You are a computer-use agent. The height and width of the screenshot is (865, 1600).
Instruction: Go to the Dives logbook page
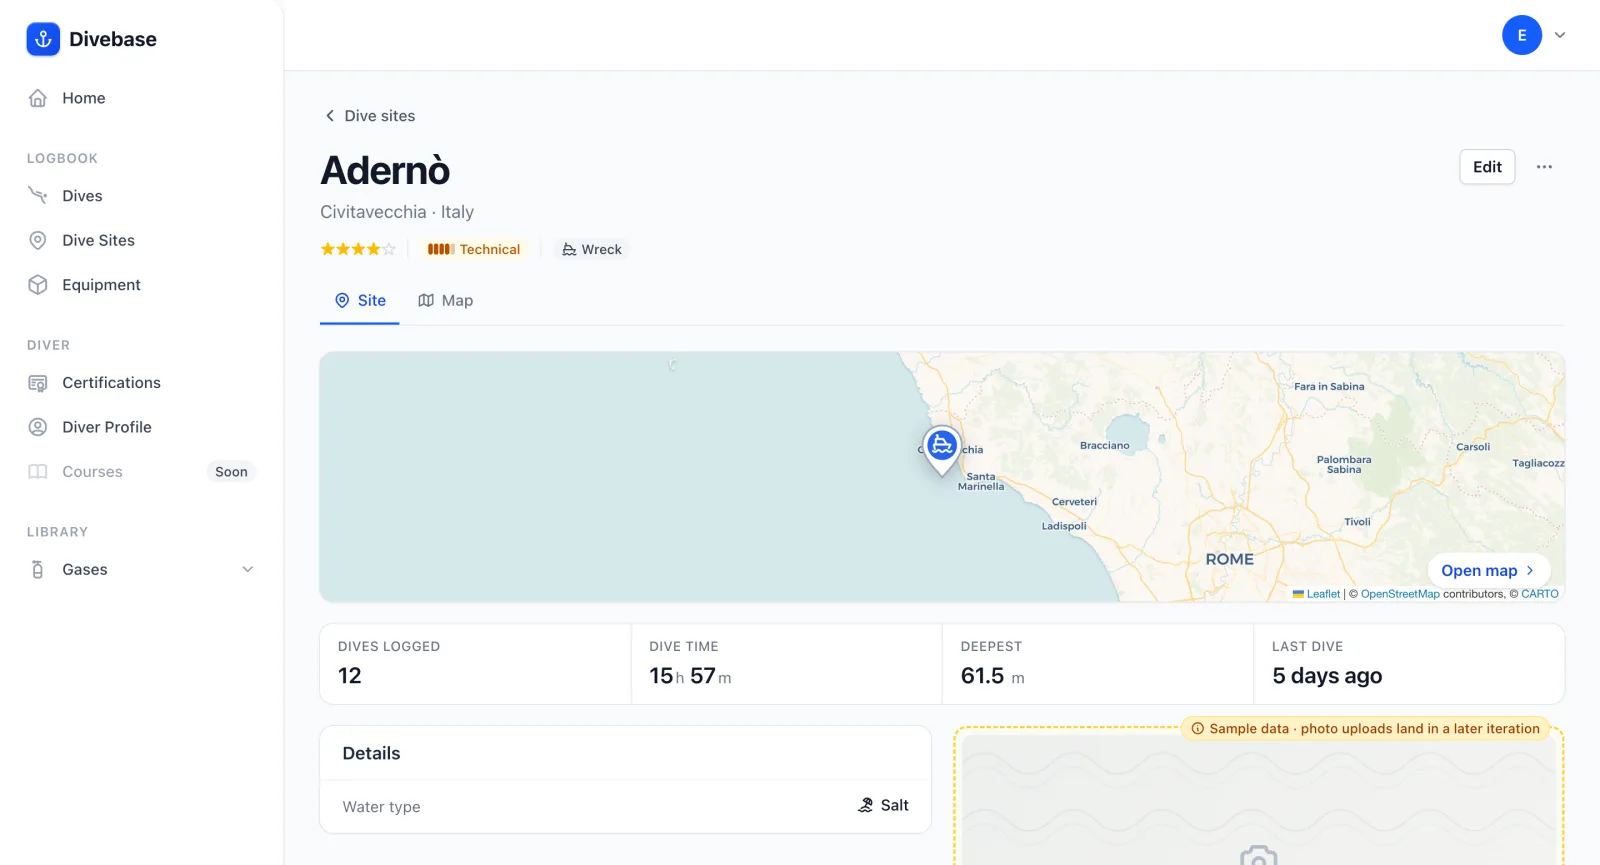[141, 196]
